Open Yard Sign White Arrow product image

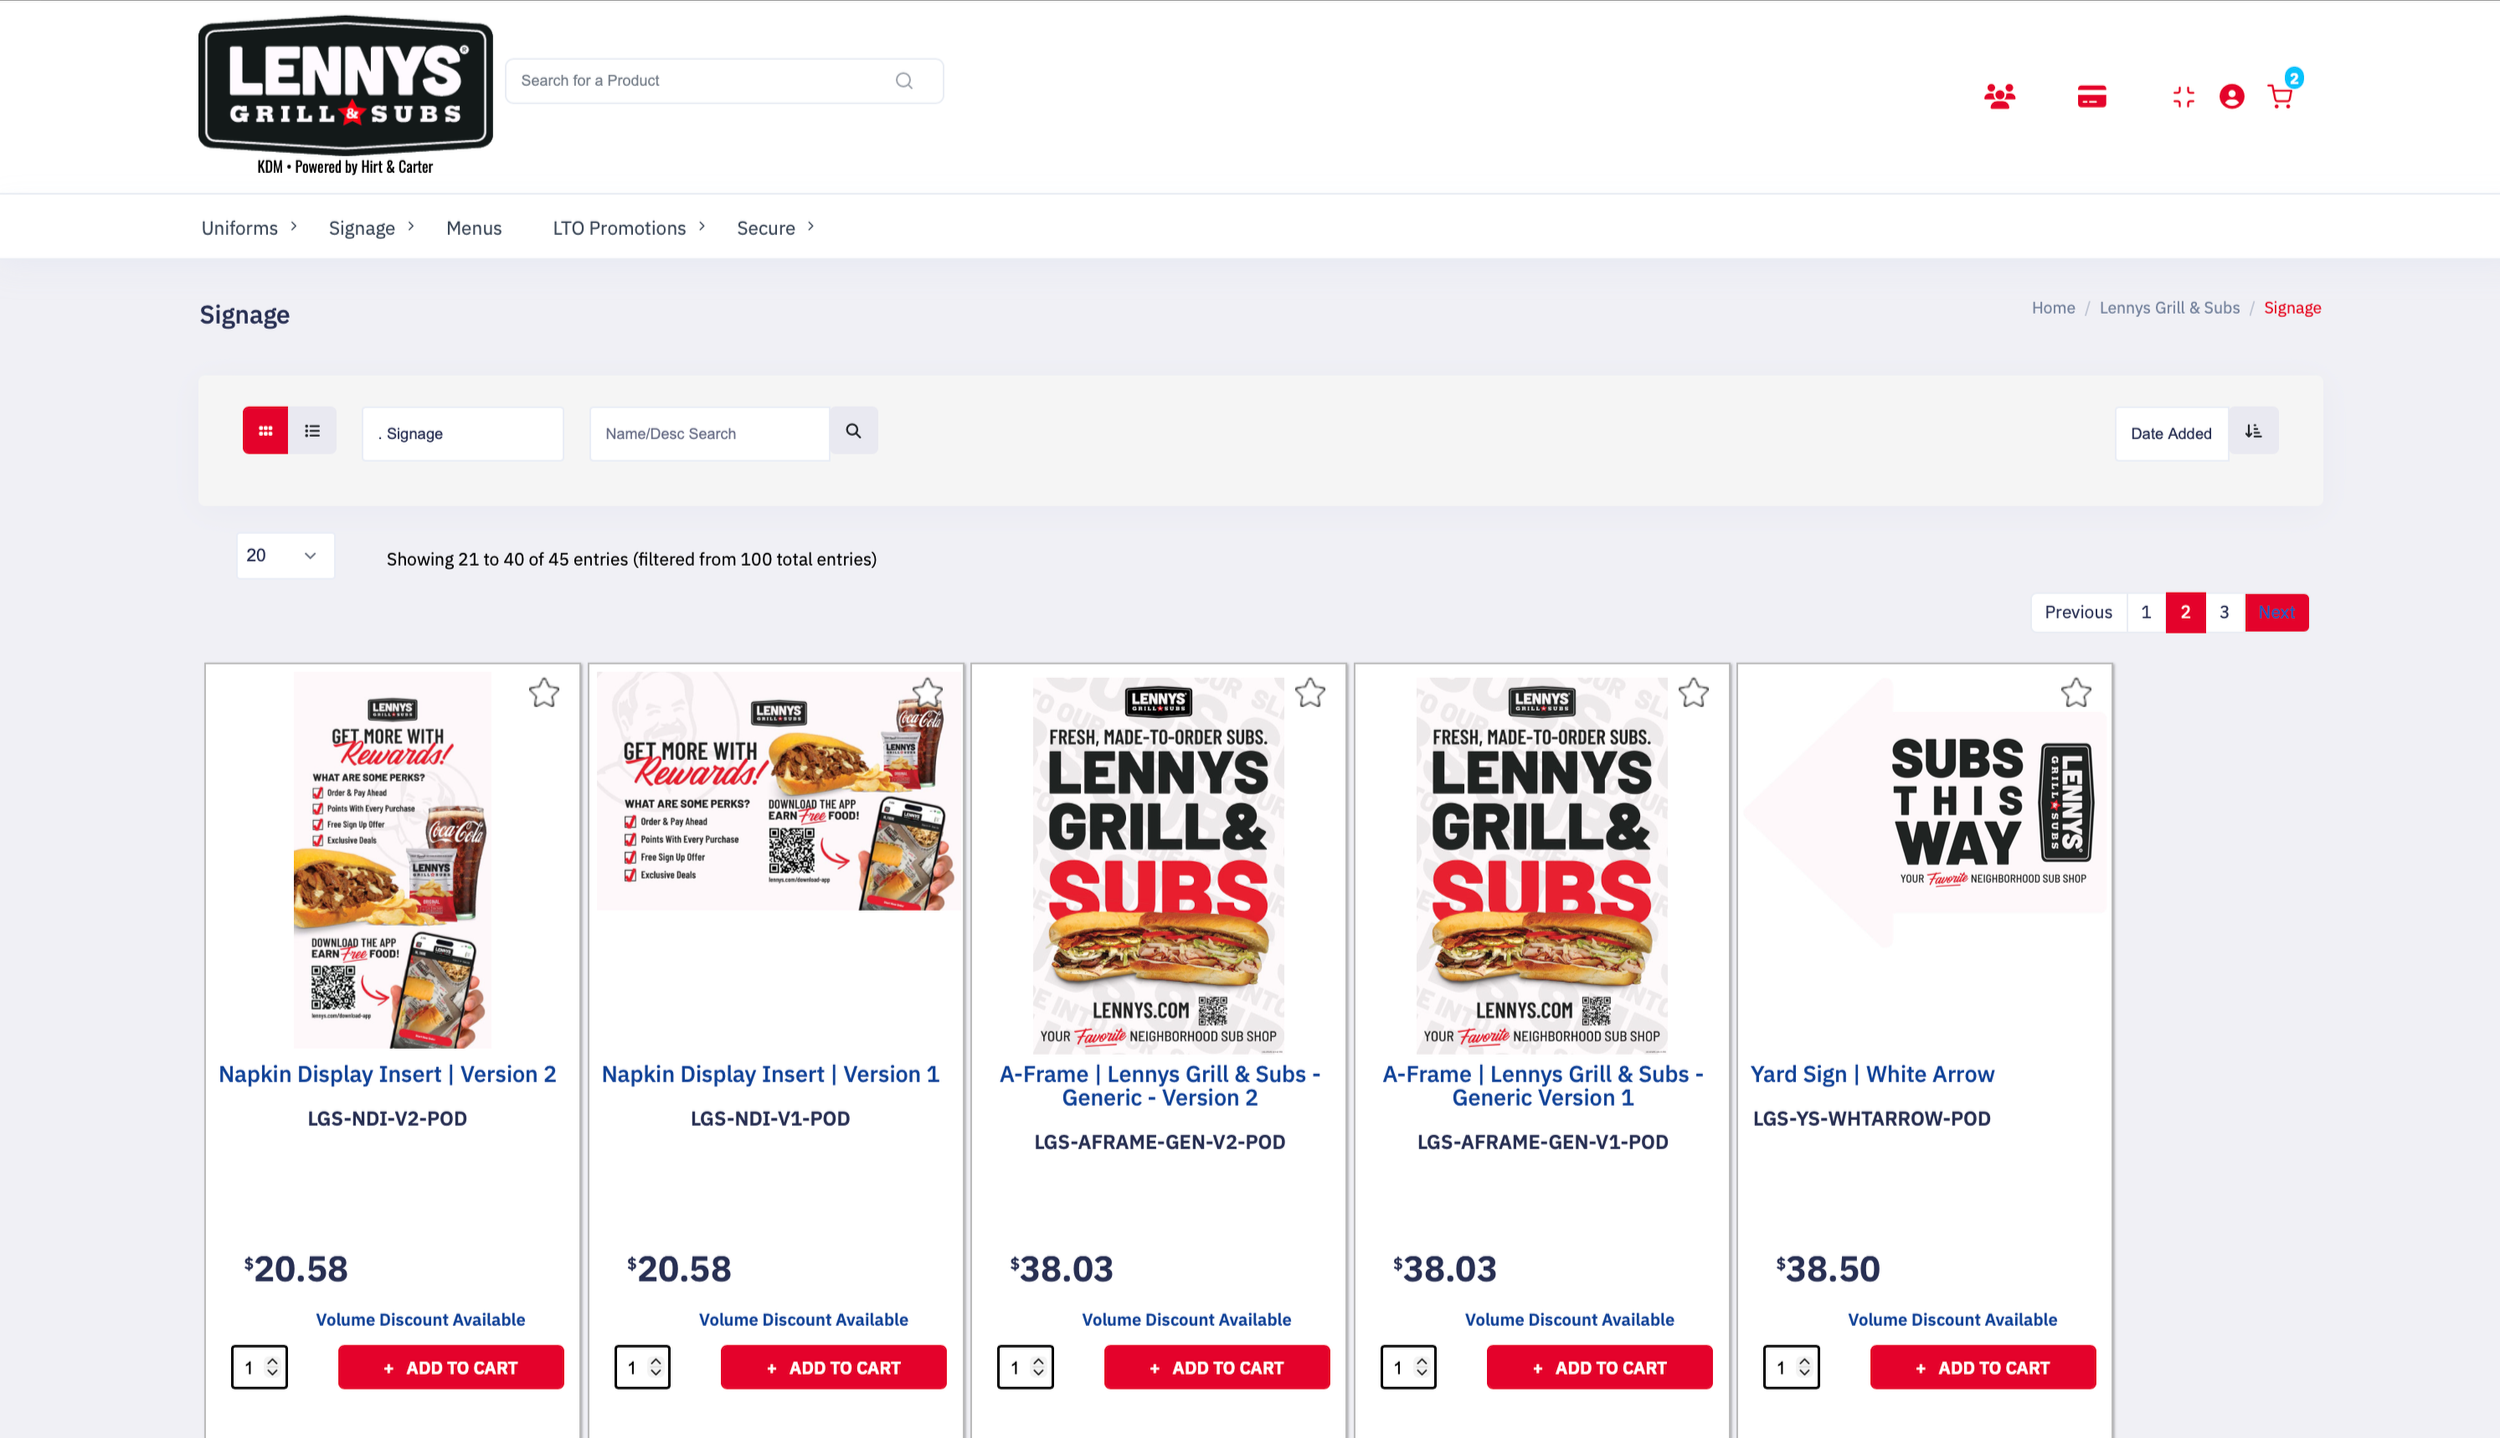[x=1924, y=812]
